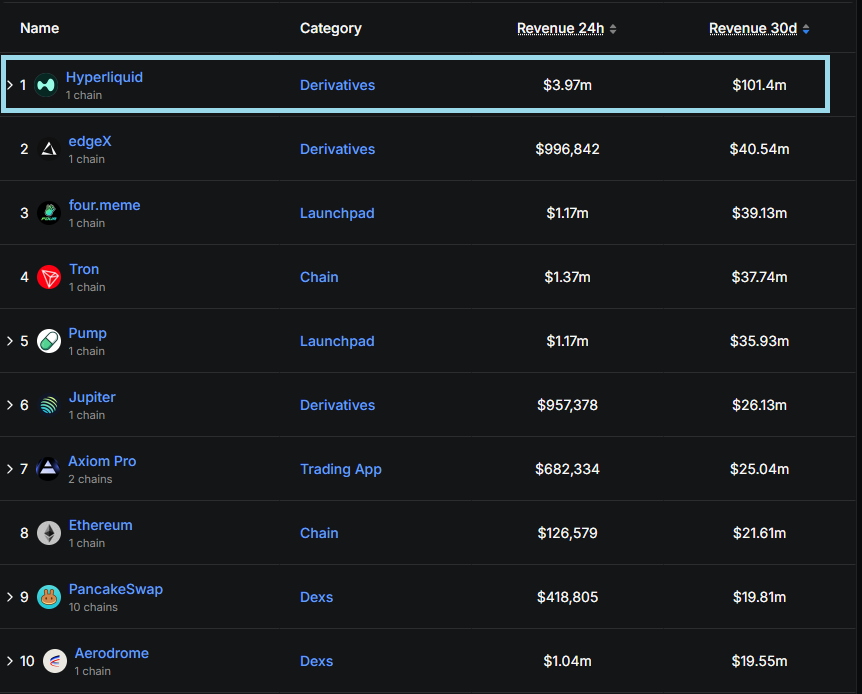The height and width of the screenshot is (694, 862).
Task: Select the $3.97m revenue 24h value
Action: [567, 85]
